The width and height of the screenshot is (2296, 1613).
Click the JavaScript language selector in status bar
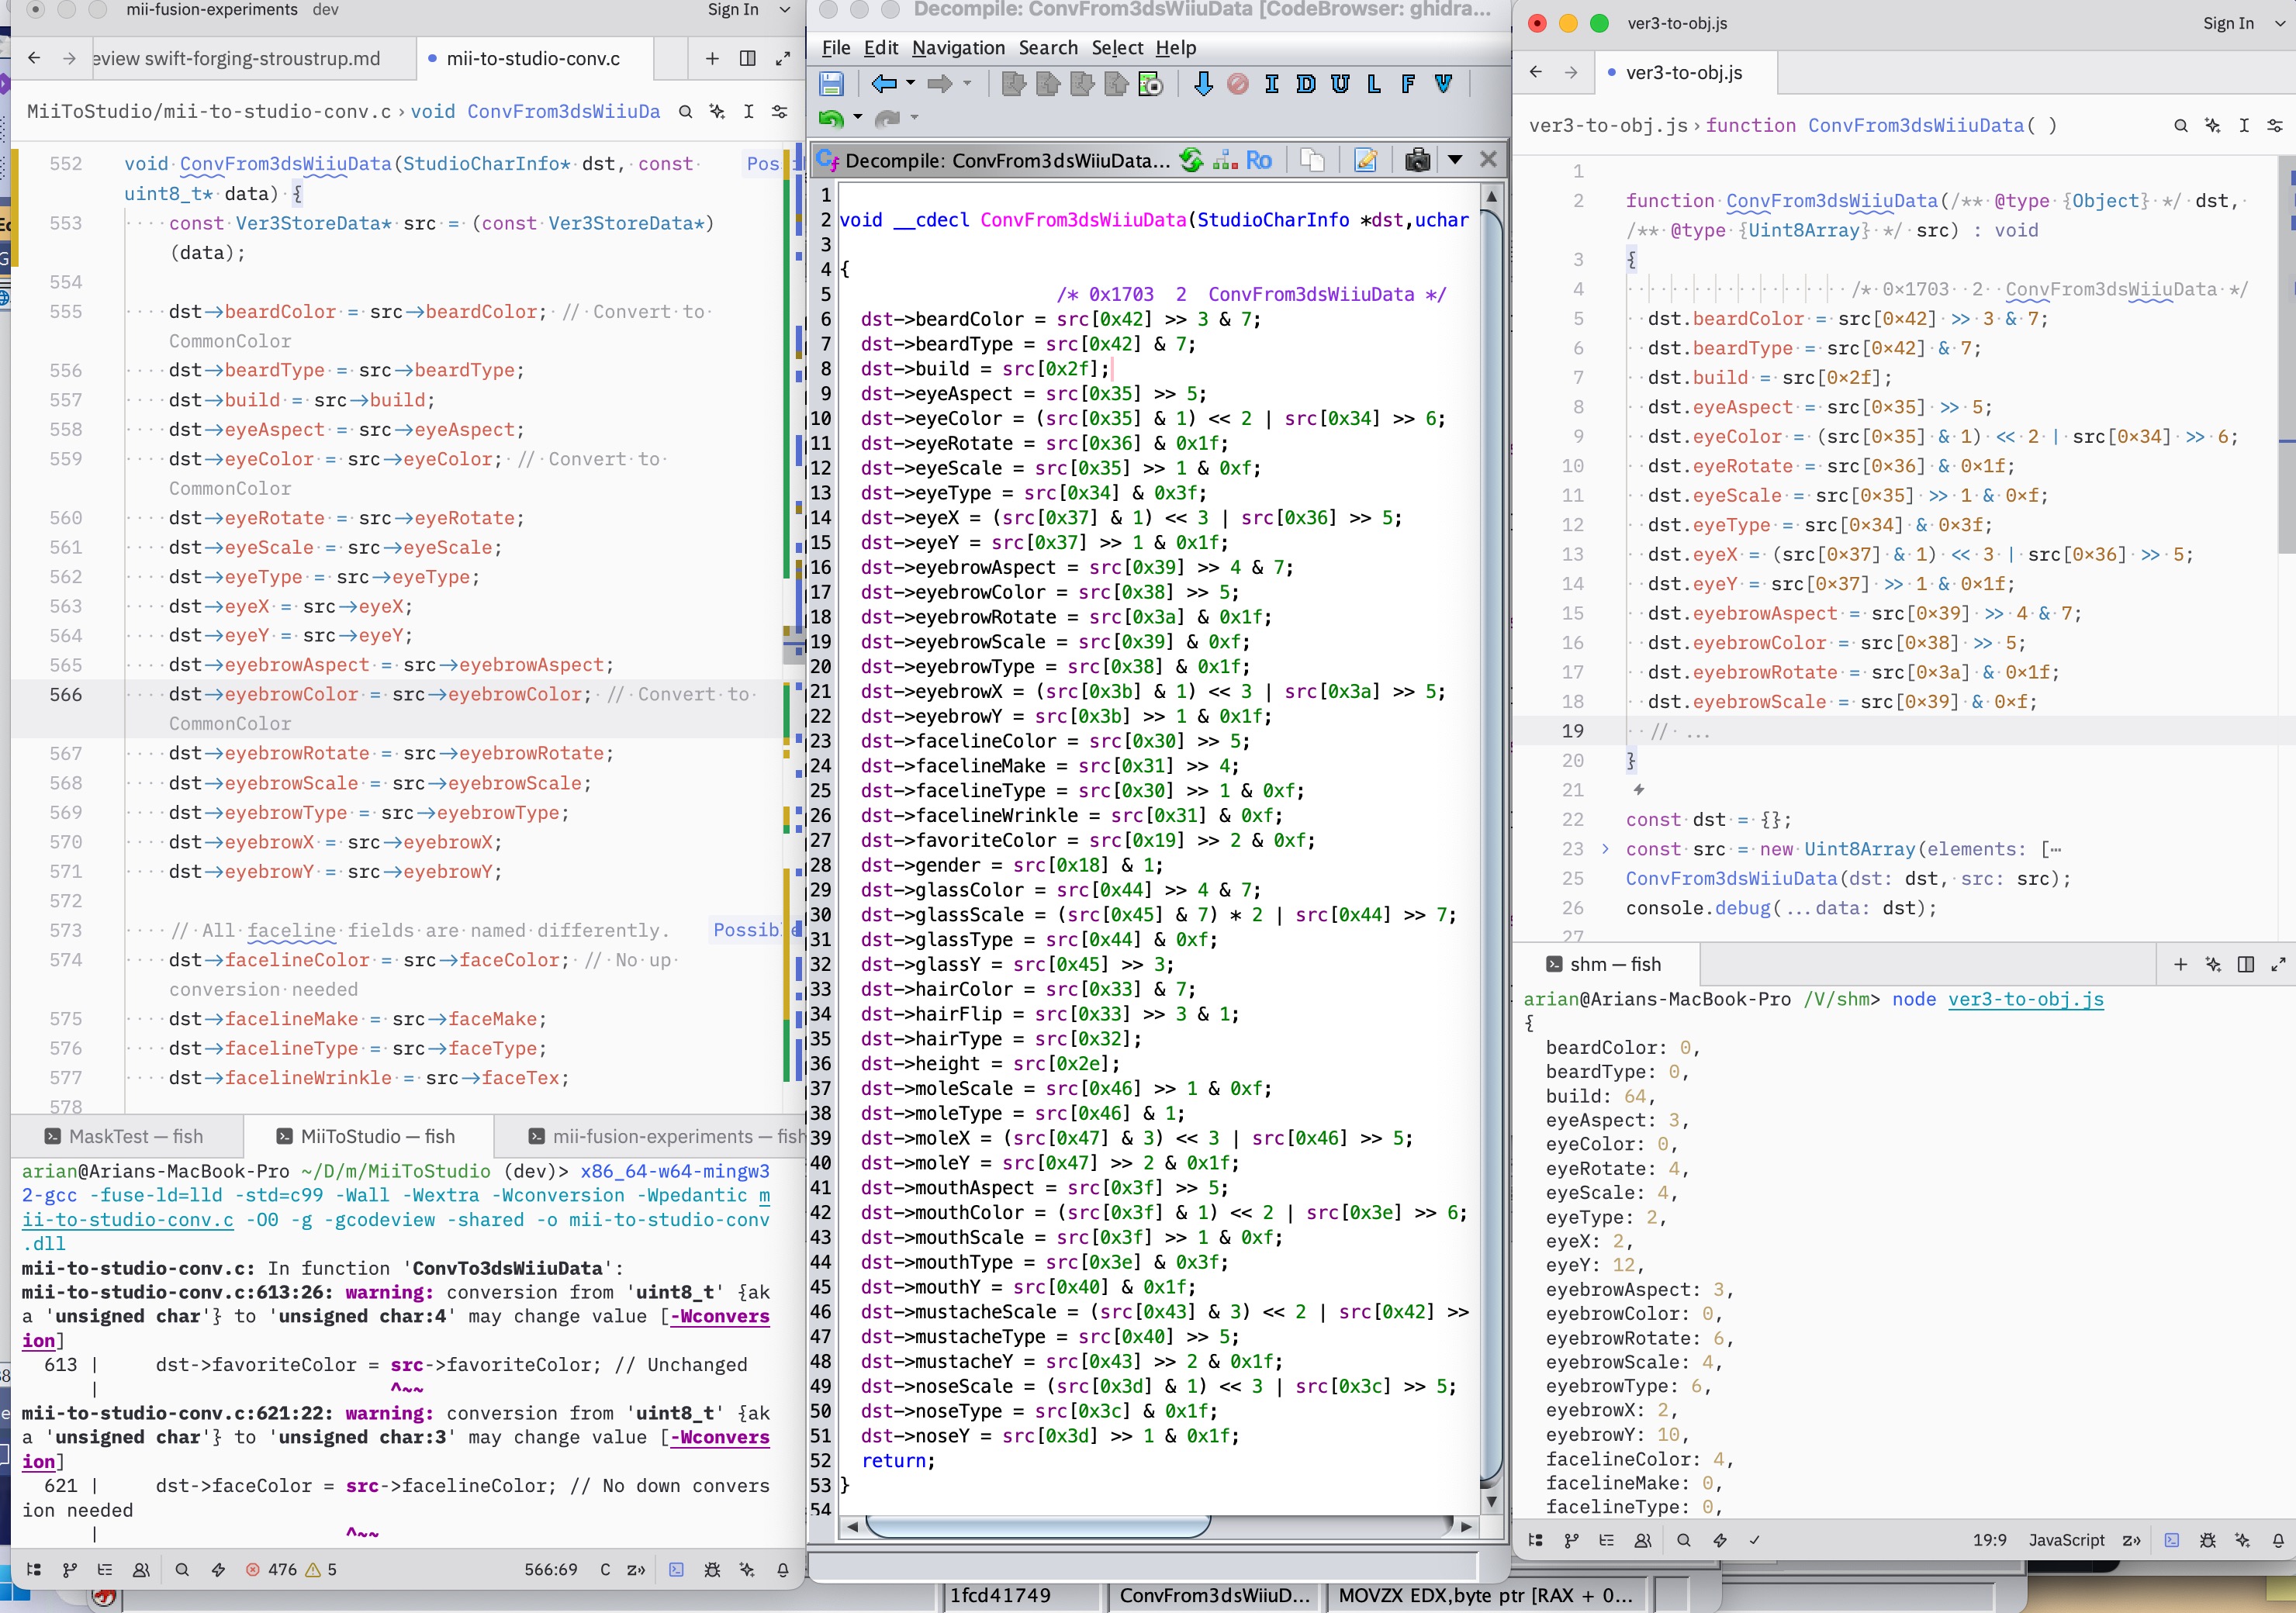tap(2066, 1540)
